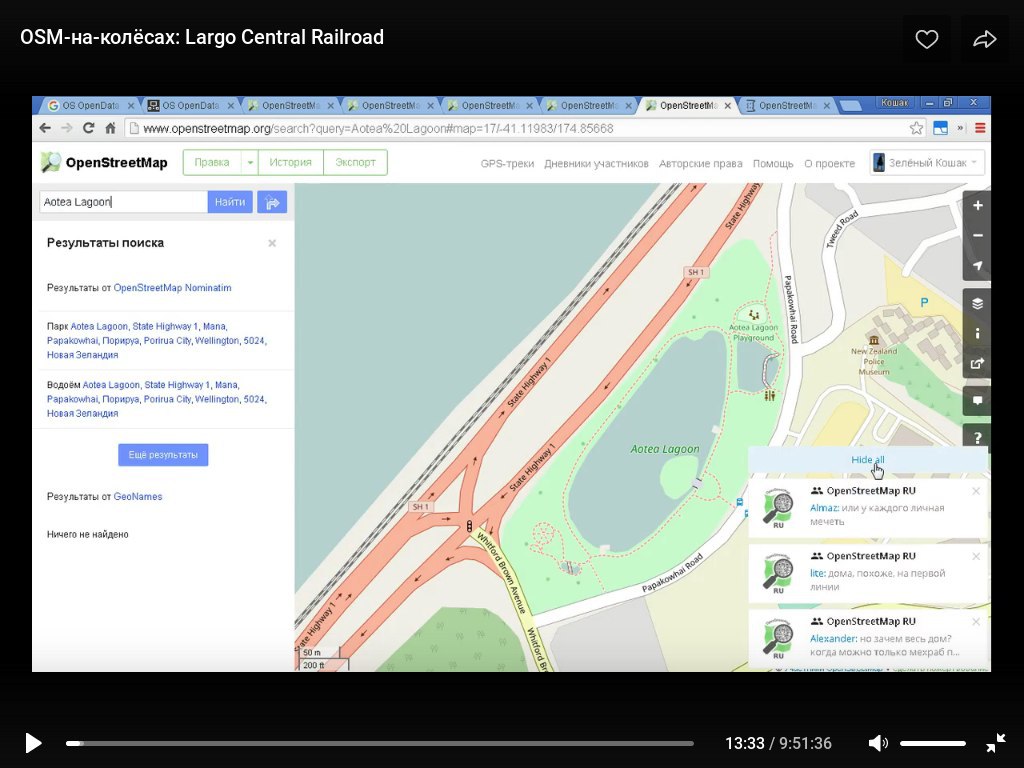The width and height of the screenshot is (1024, 768).
Task: Open the Правка editor button
Action: pos(212,163)
